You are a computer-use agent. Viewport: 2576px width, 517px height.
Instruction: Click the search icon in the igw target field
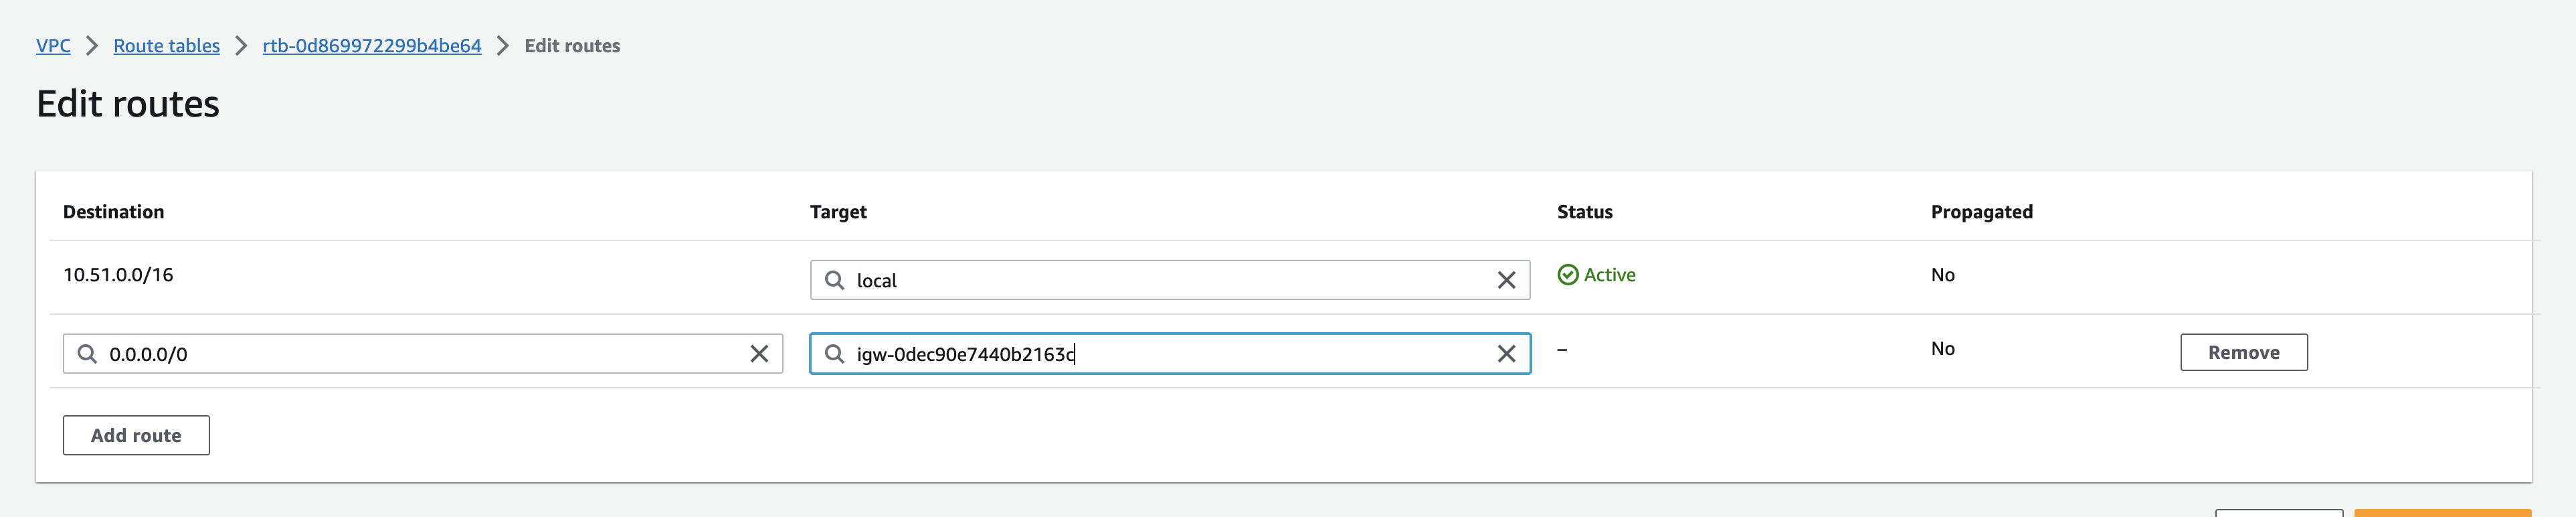pyautogui.click(x=835, y=353)
